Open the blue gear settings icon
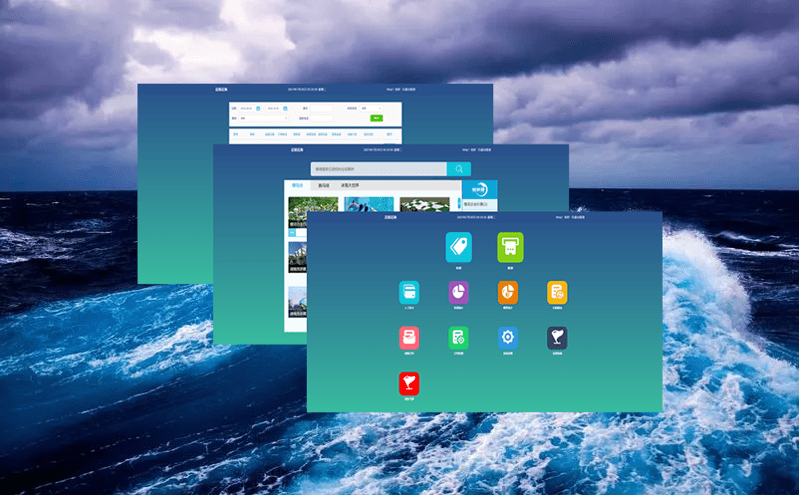This screenshot has width=799, height=495. [x=508, y=338]
